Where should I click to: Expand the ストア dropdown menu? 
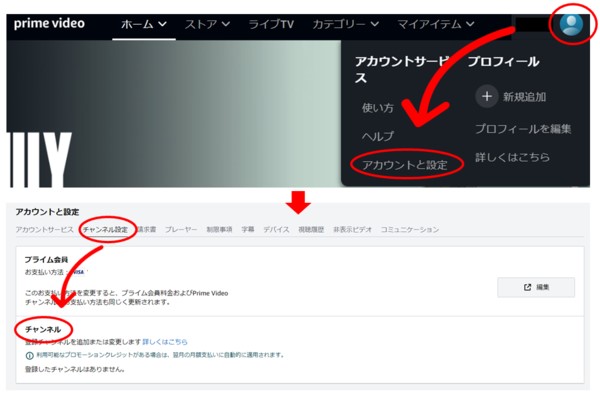(x=207, y=24)
